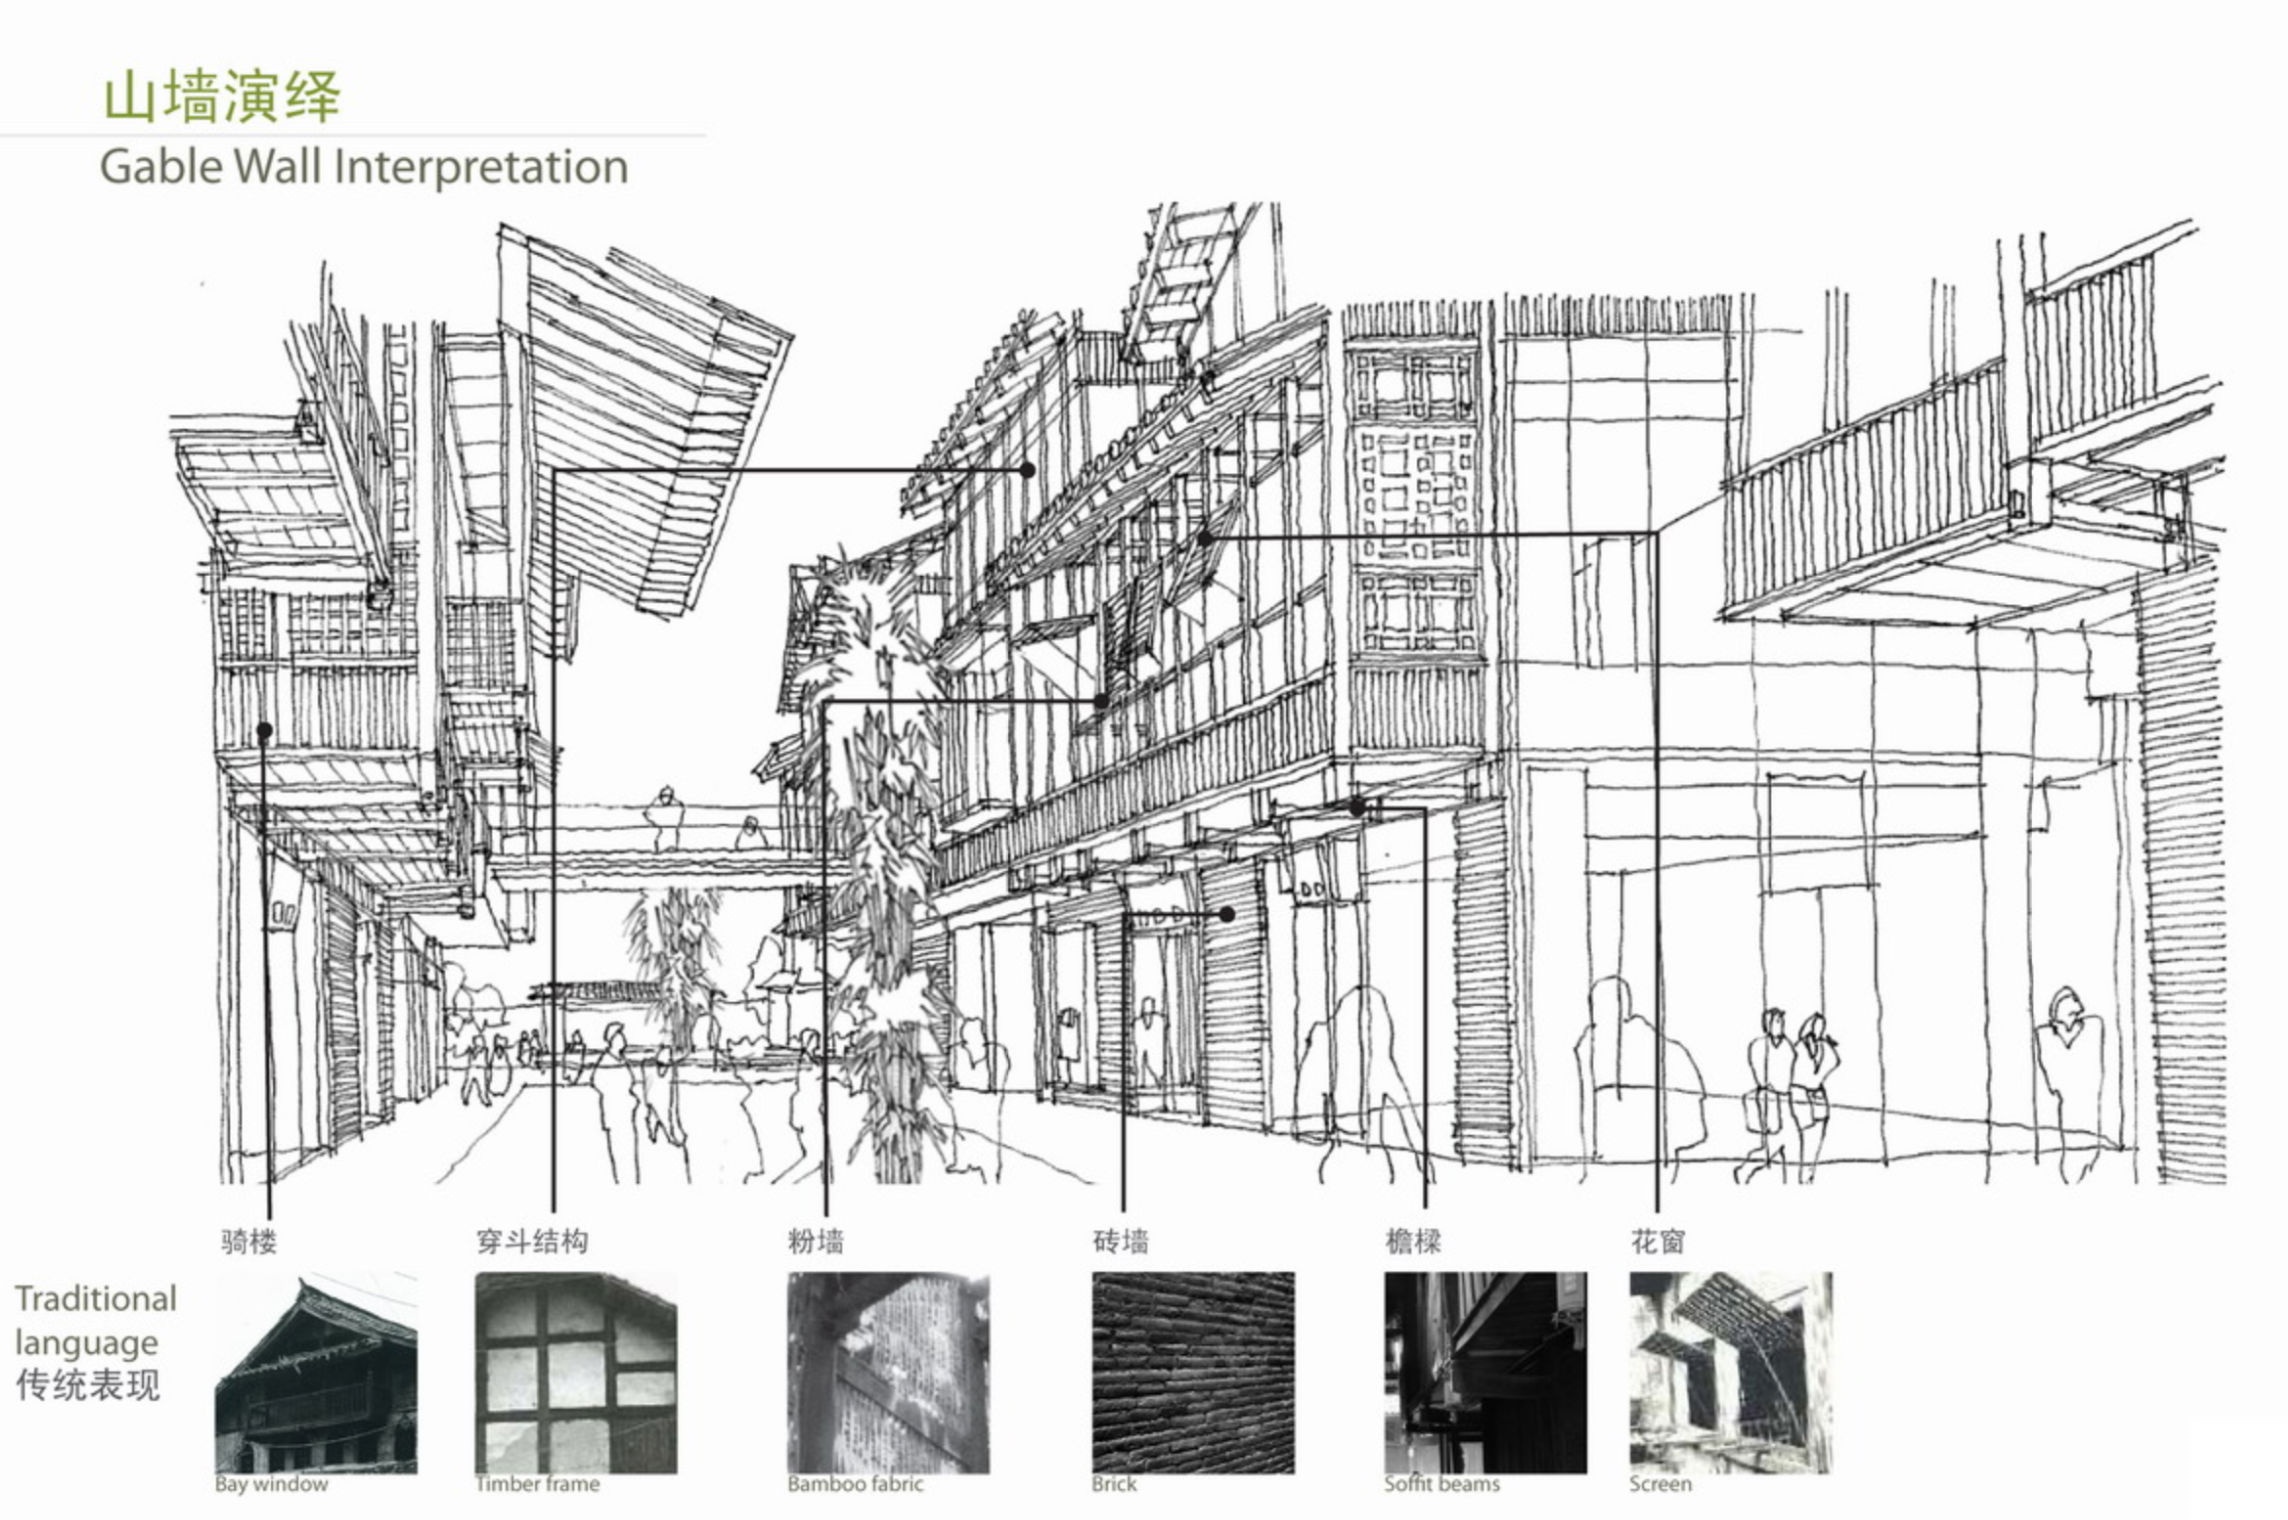The height and width of the screenshot is (1520, 2288).
Task: Click the caption "Timber frame"
Action: [x=537, y=1485]
